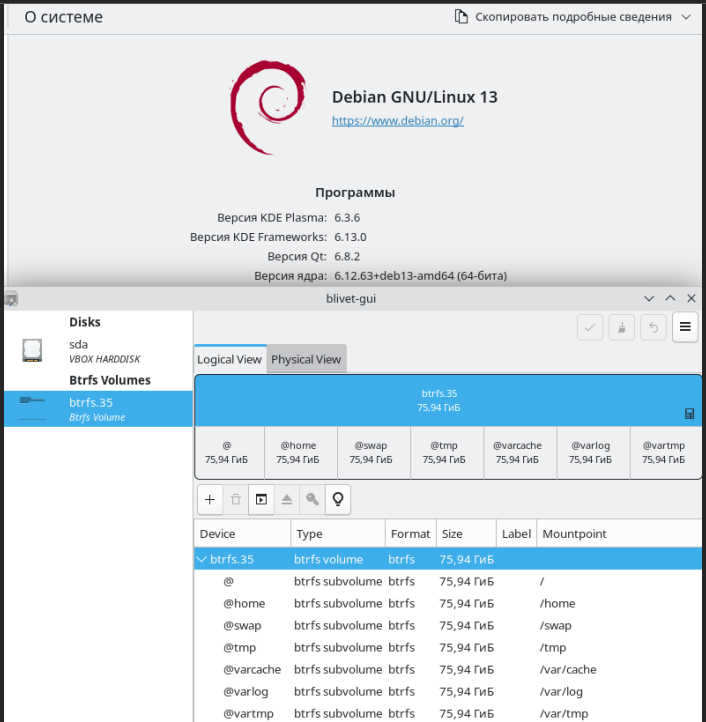Select the @vartmp subvolume block

(666, 453)
